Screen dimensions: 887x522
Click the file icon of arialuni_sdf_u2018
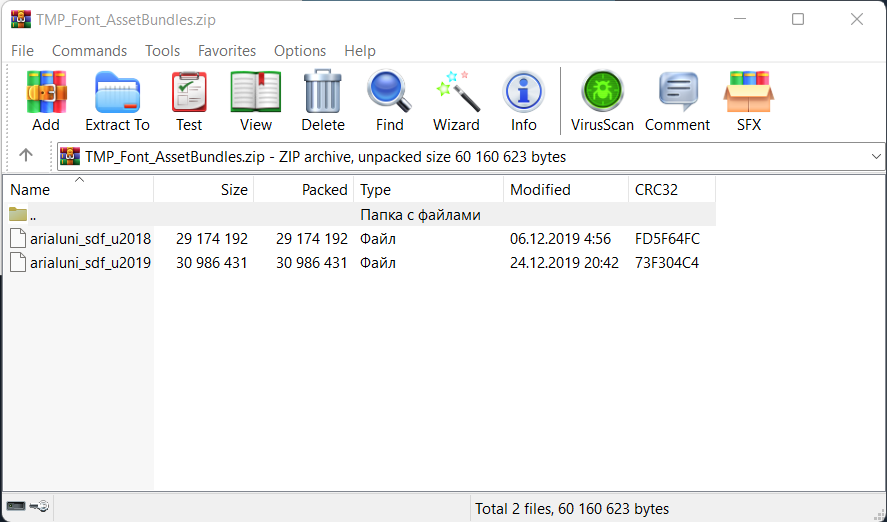coord(18,239)
